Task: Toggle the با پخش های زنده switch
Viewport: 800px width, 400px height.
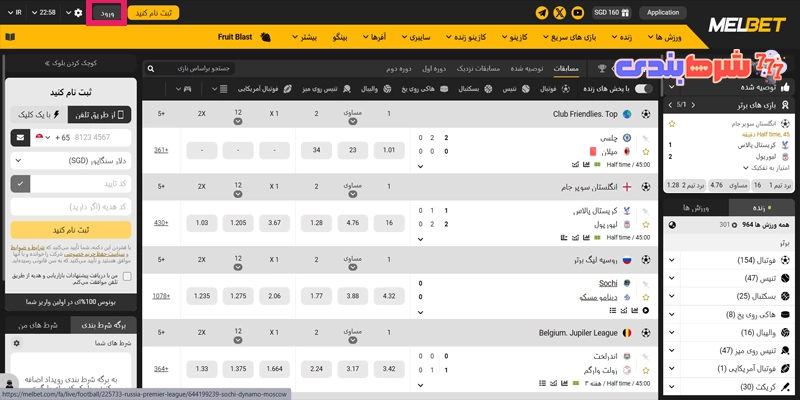Action: 643,89
